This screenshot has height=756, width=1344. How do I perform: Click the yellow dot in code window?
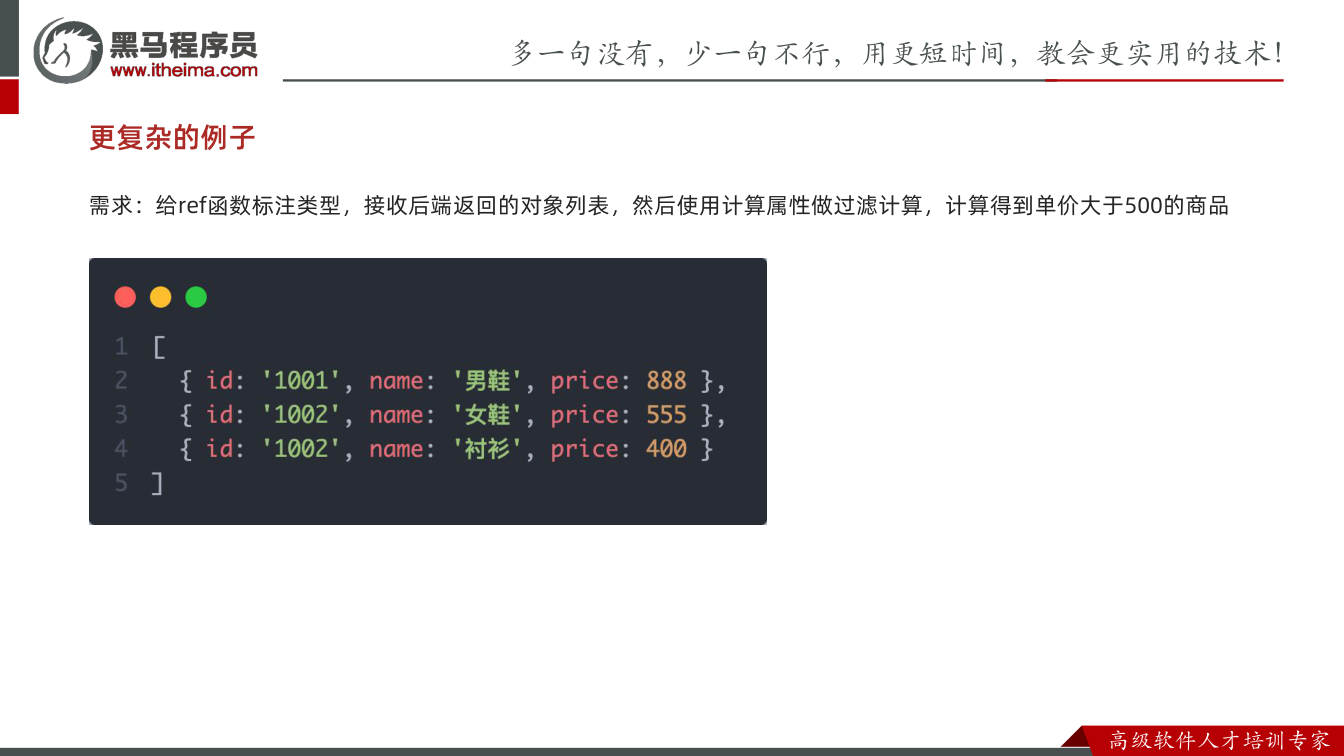[x=160, y=297]
